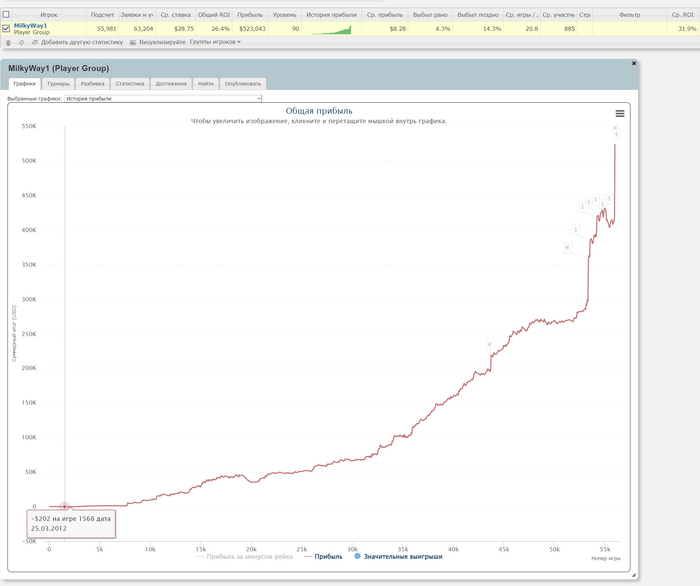Sort by the Ср. прибыль column header

(x=384, y=15)
